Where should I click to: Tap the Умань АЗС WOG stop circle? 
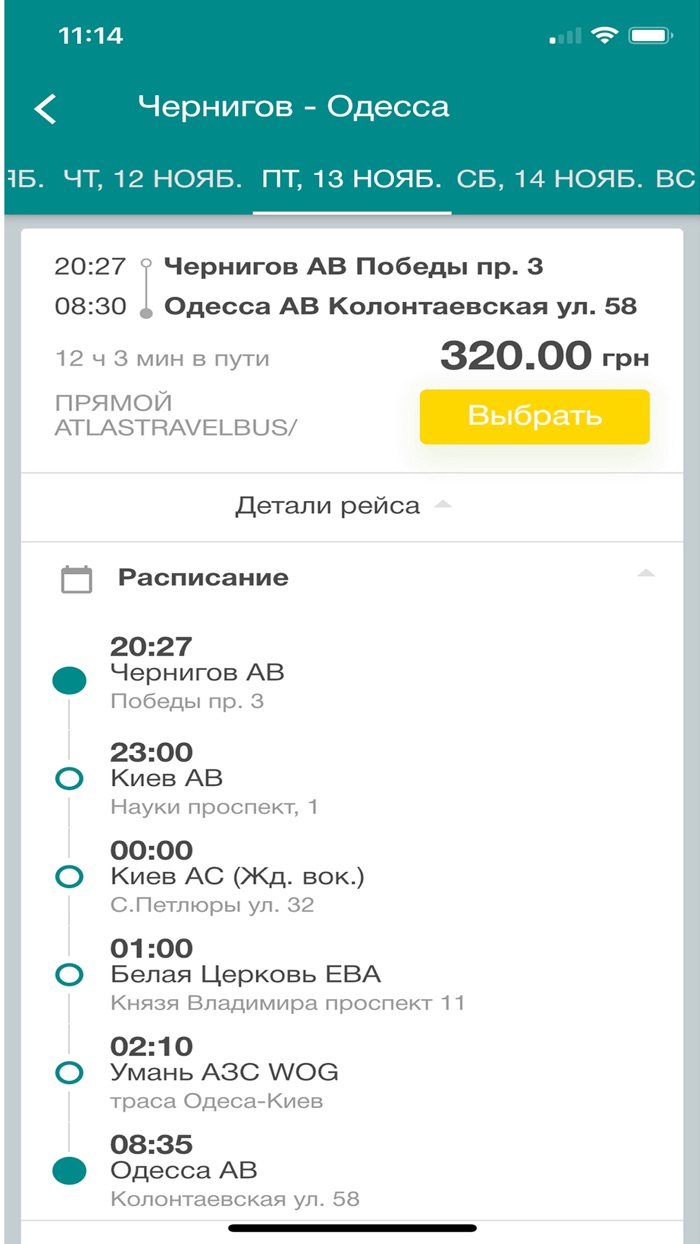pos(69,1071)
